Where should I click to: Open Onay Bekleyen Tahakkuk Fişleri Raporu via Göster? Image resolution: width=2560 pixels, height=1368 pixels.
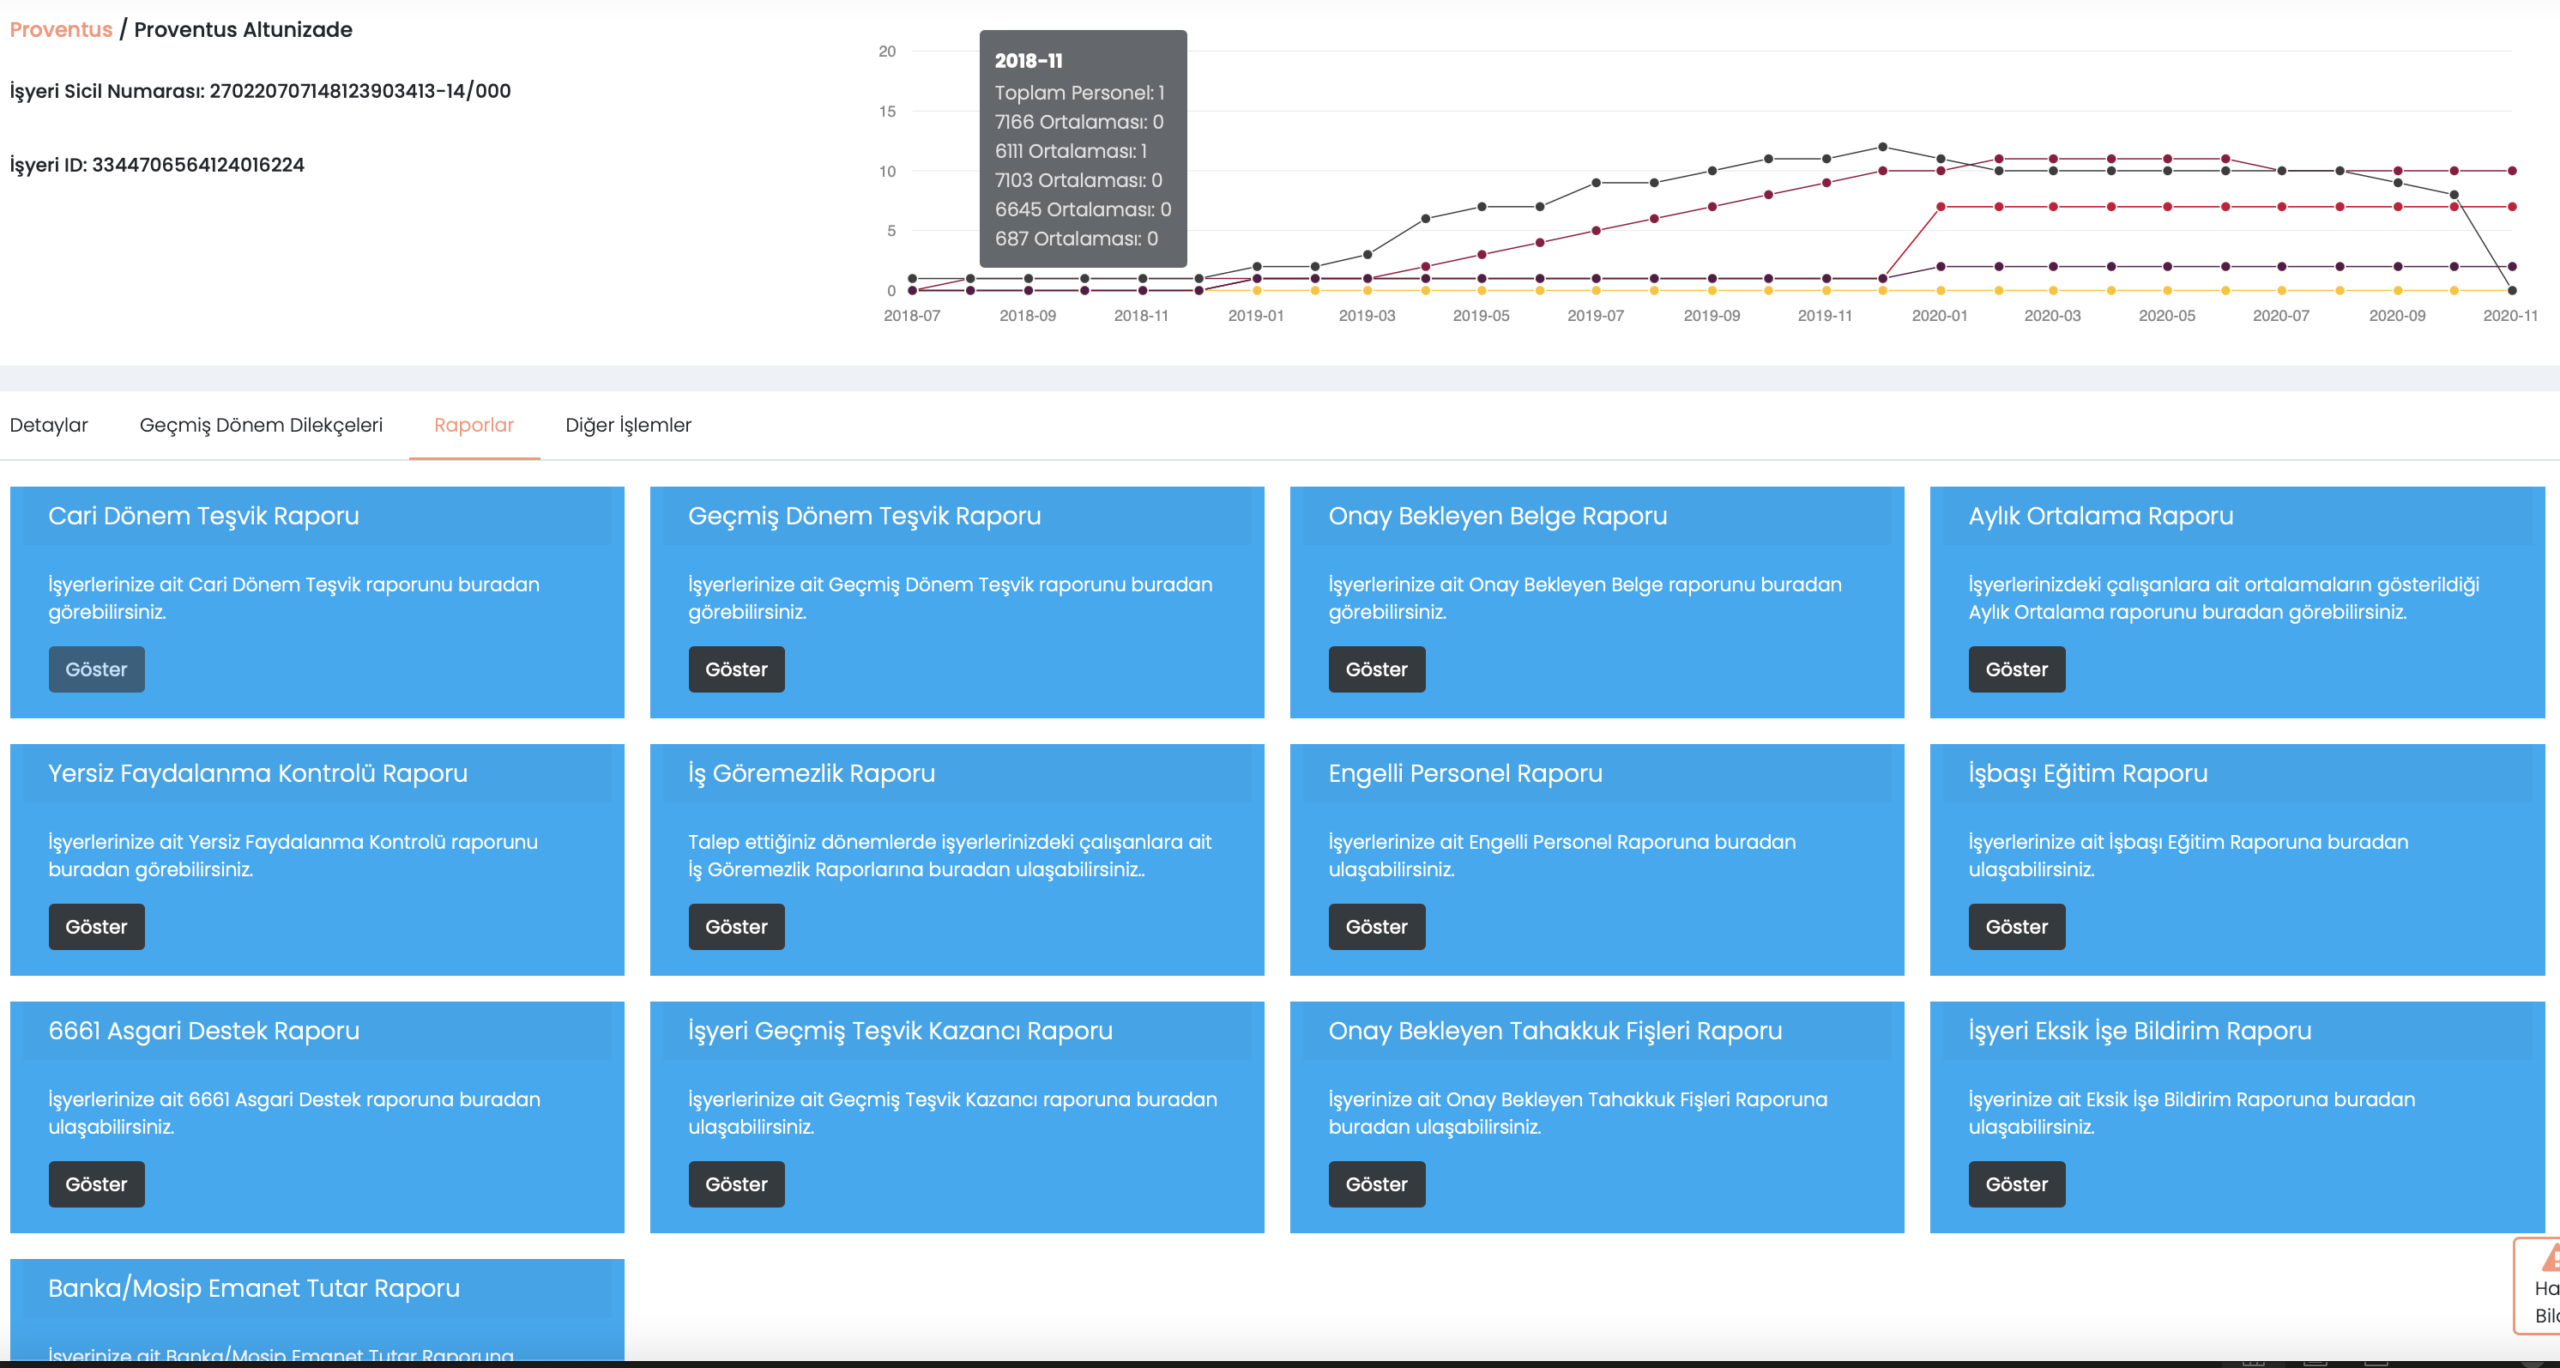[x=1376, y=1184]
